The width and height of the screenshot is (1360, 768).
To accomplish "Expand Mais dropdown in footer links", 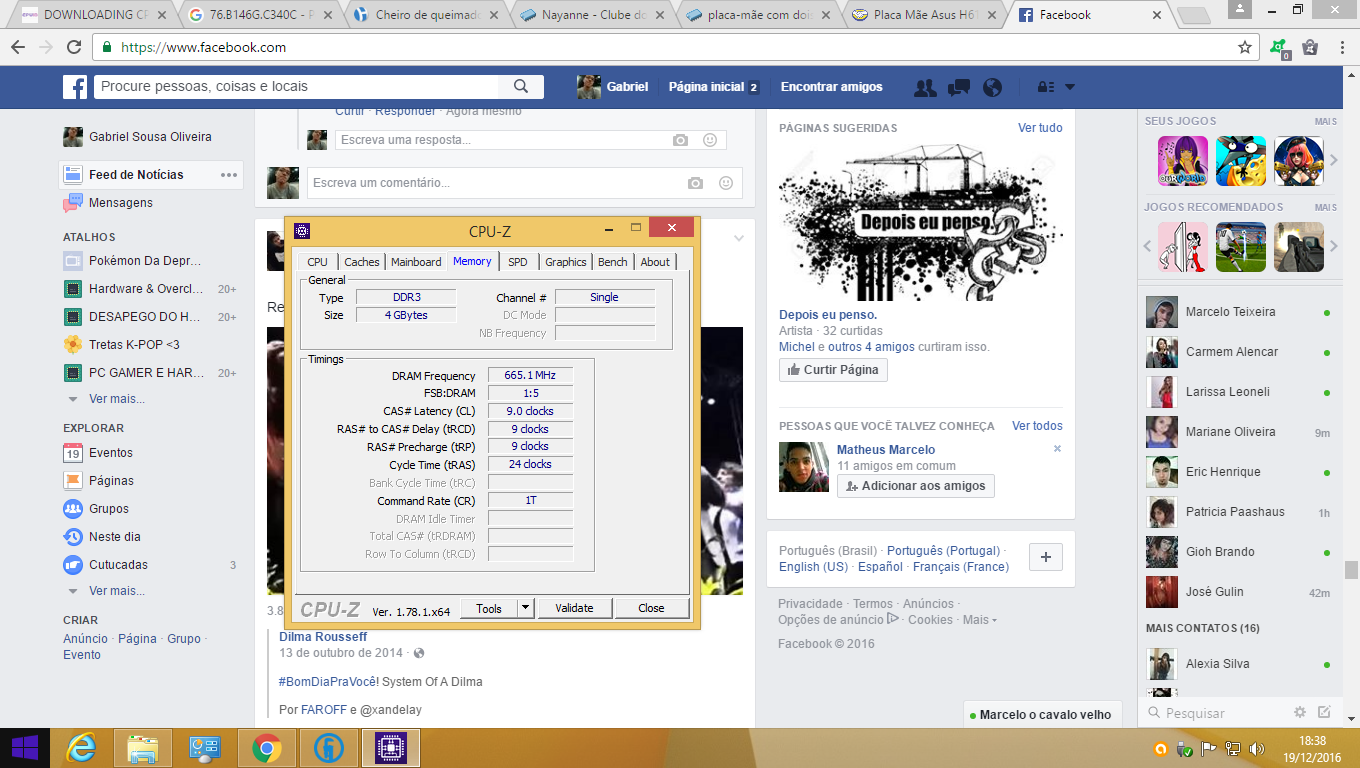I will tap(980, 620).
